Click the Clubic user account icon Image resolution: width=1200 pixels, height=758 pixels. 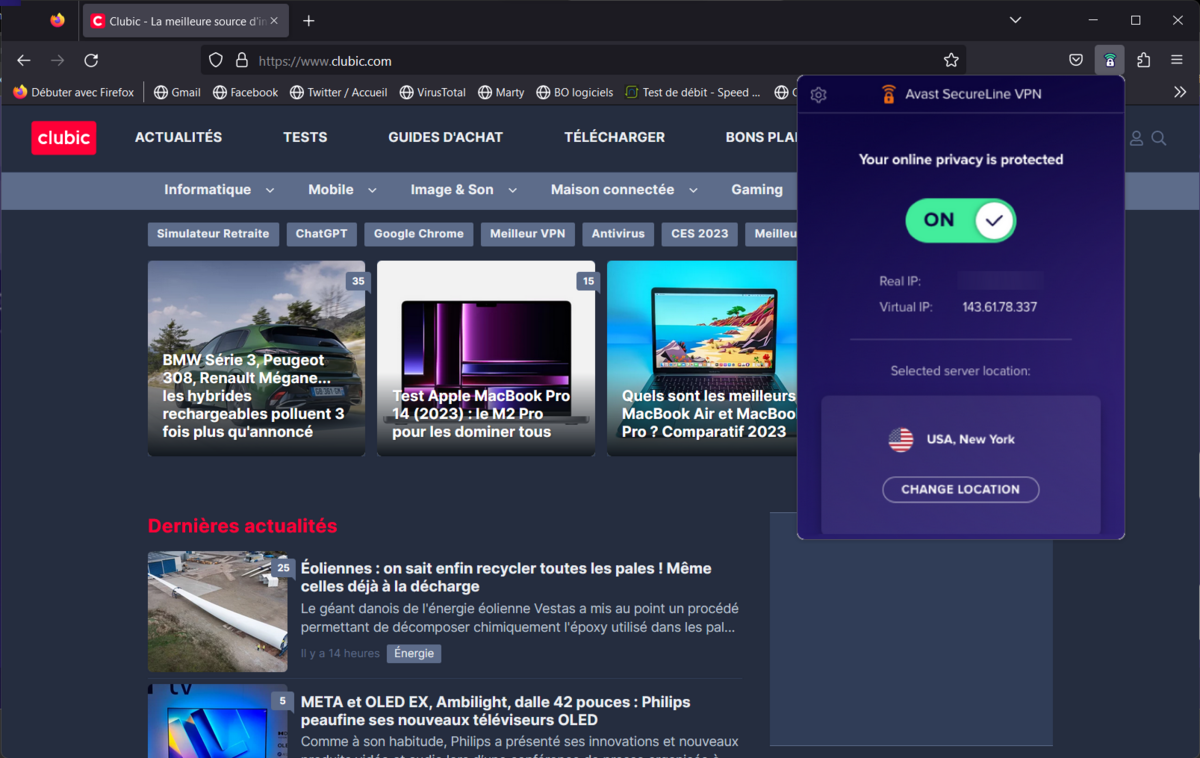(1136, 138)
